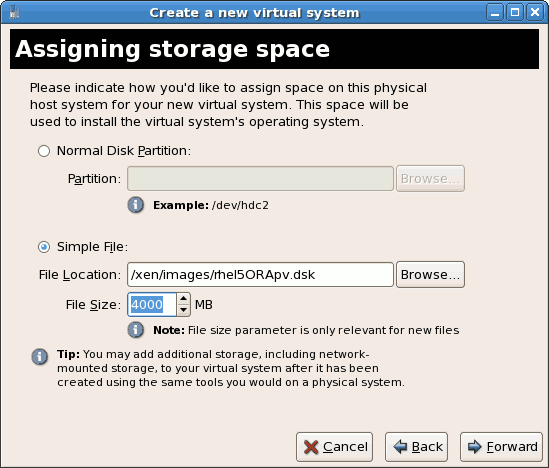Click the File Location text field

260,275
